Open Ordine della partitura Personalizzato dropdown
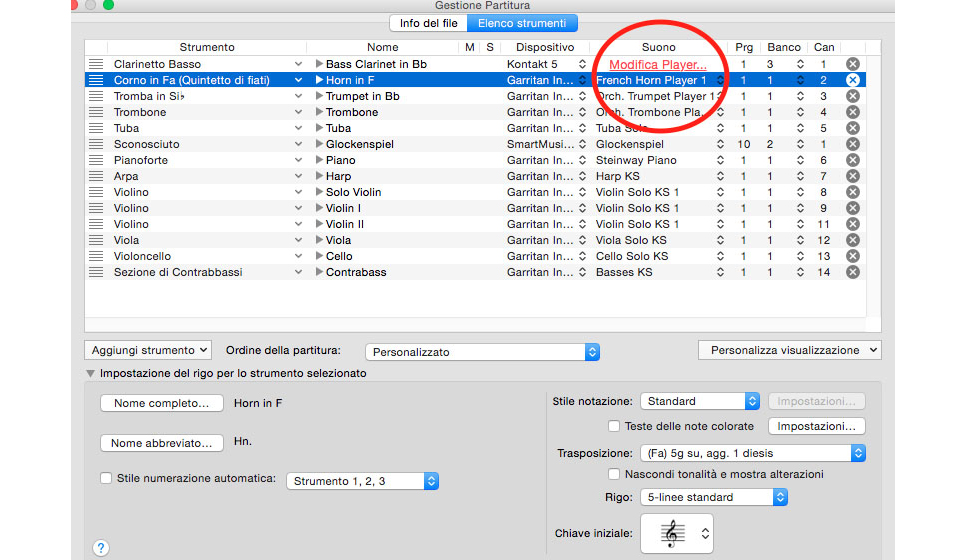 (x=482, y=352)
